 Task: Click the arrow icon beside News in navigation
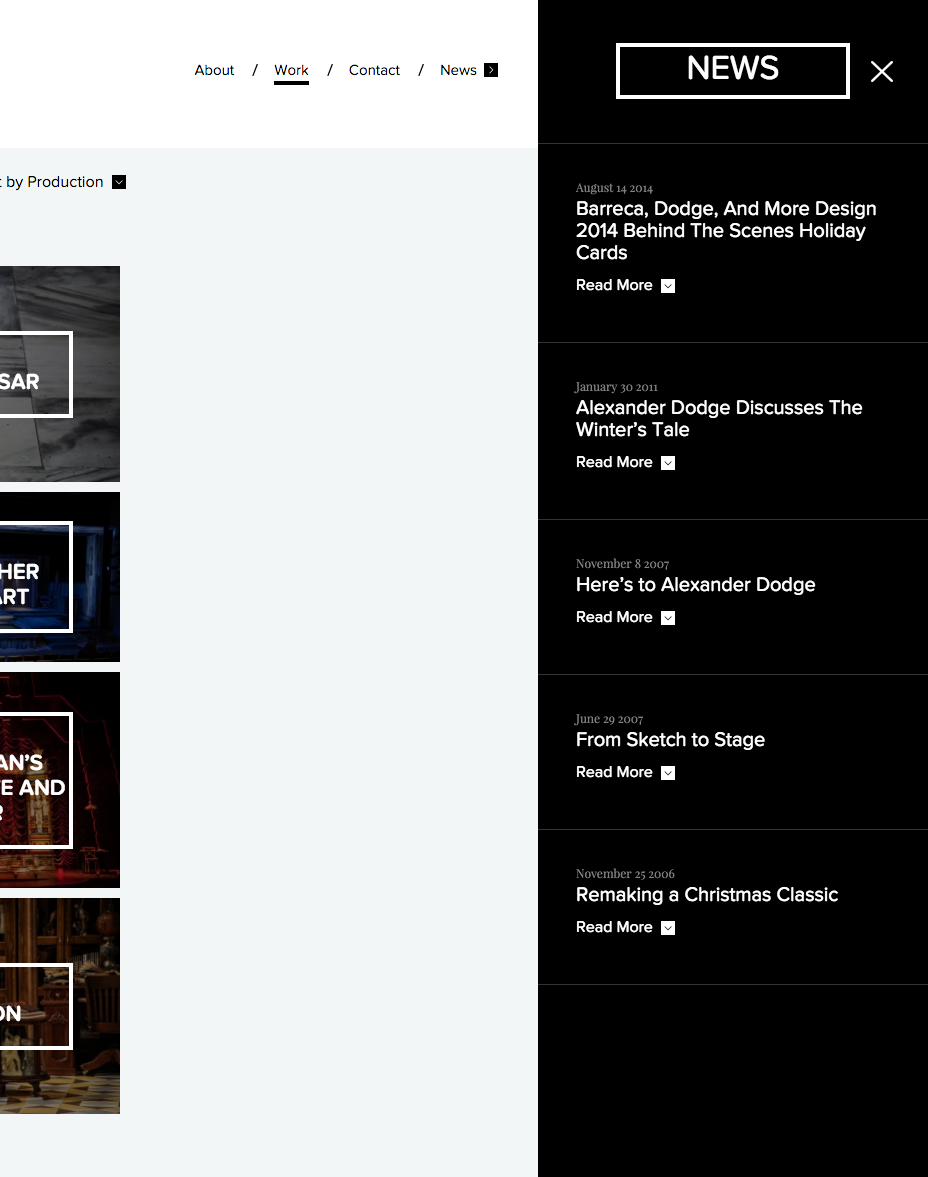point(491,70)
